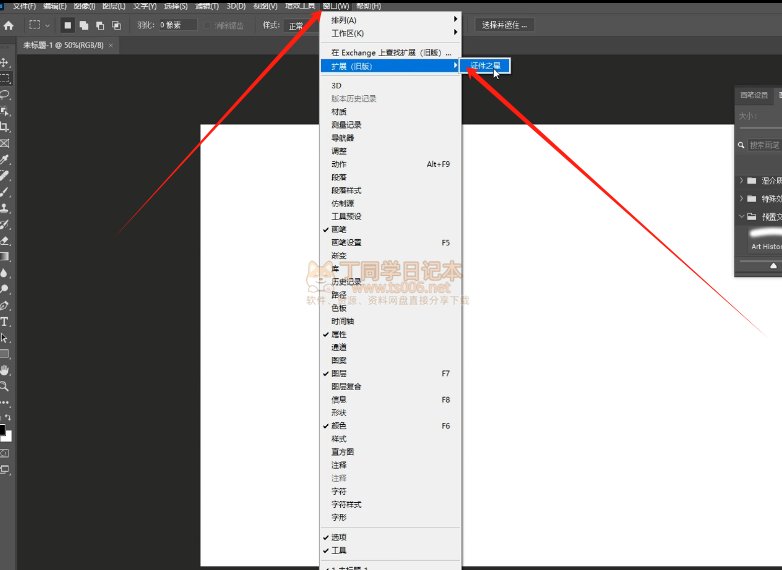The height and width of the screenshot is (570, 782).
Task: Activate the Hand tool
Action: pyautogui.click(x=5, y=370)
